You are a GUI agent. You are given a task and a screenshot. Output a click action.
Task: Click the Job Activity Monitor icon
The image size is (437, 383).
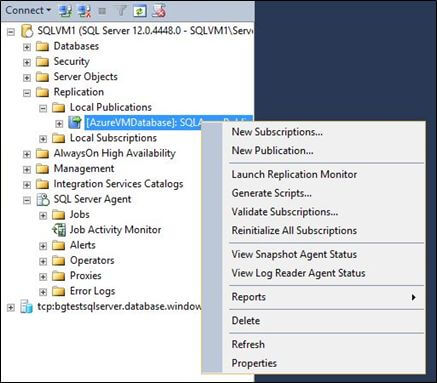tap(59, 230)
